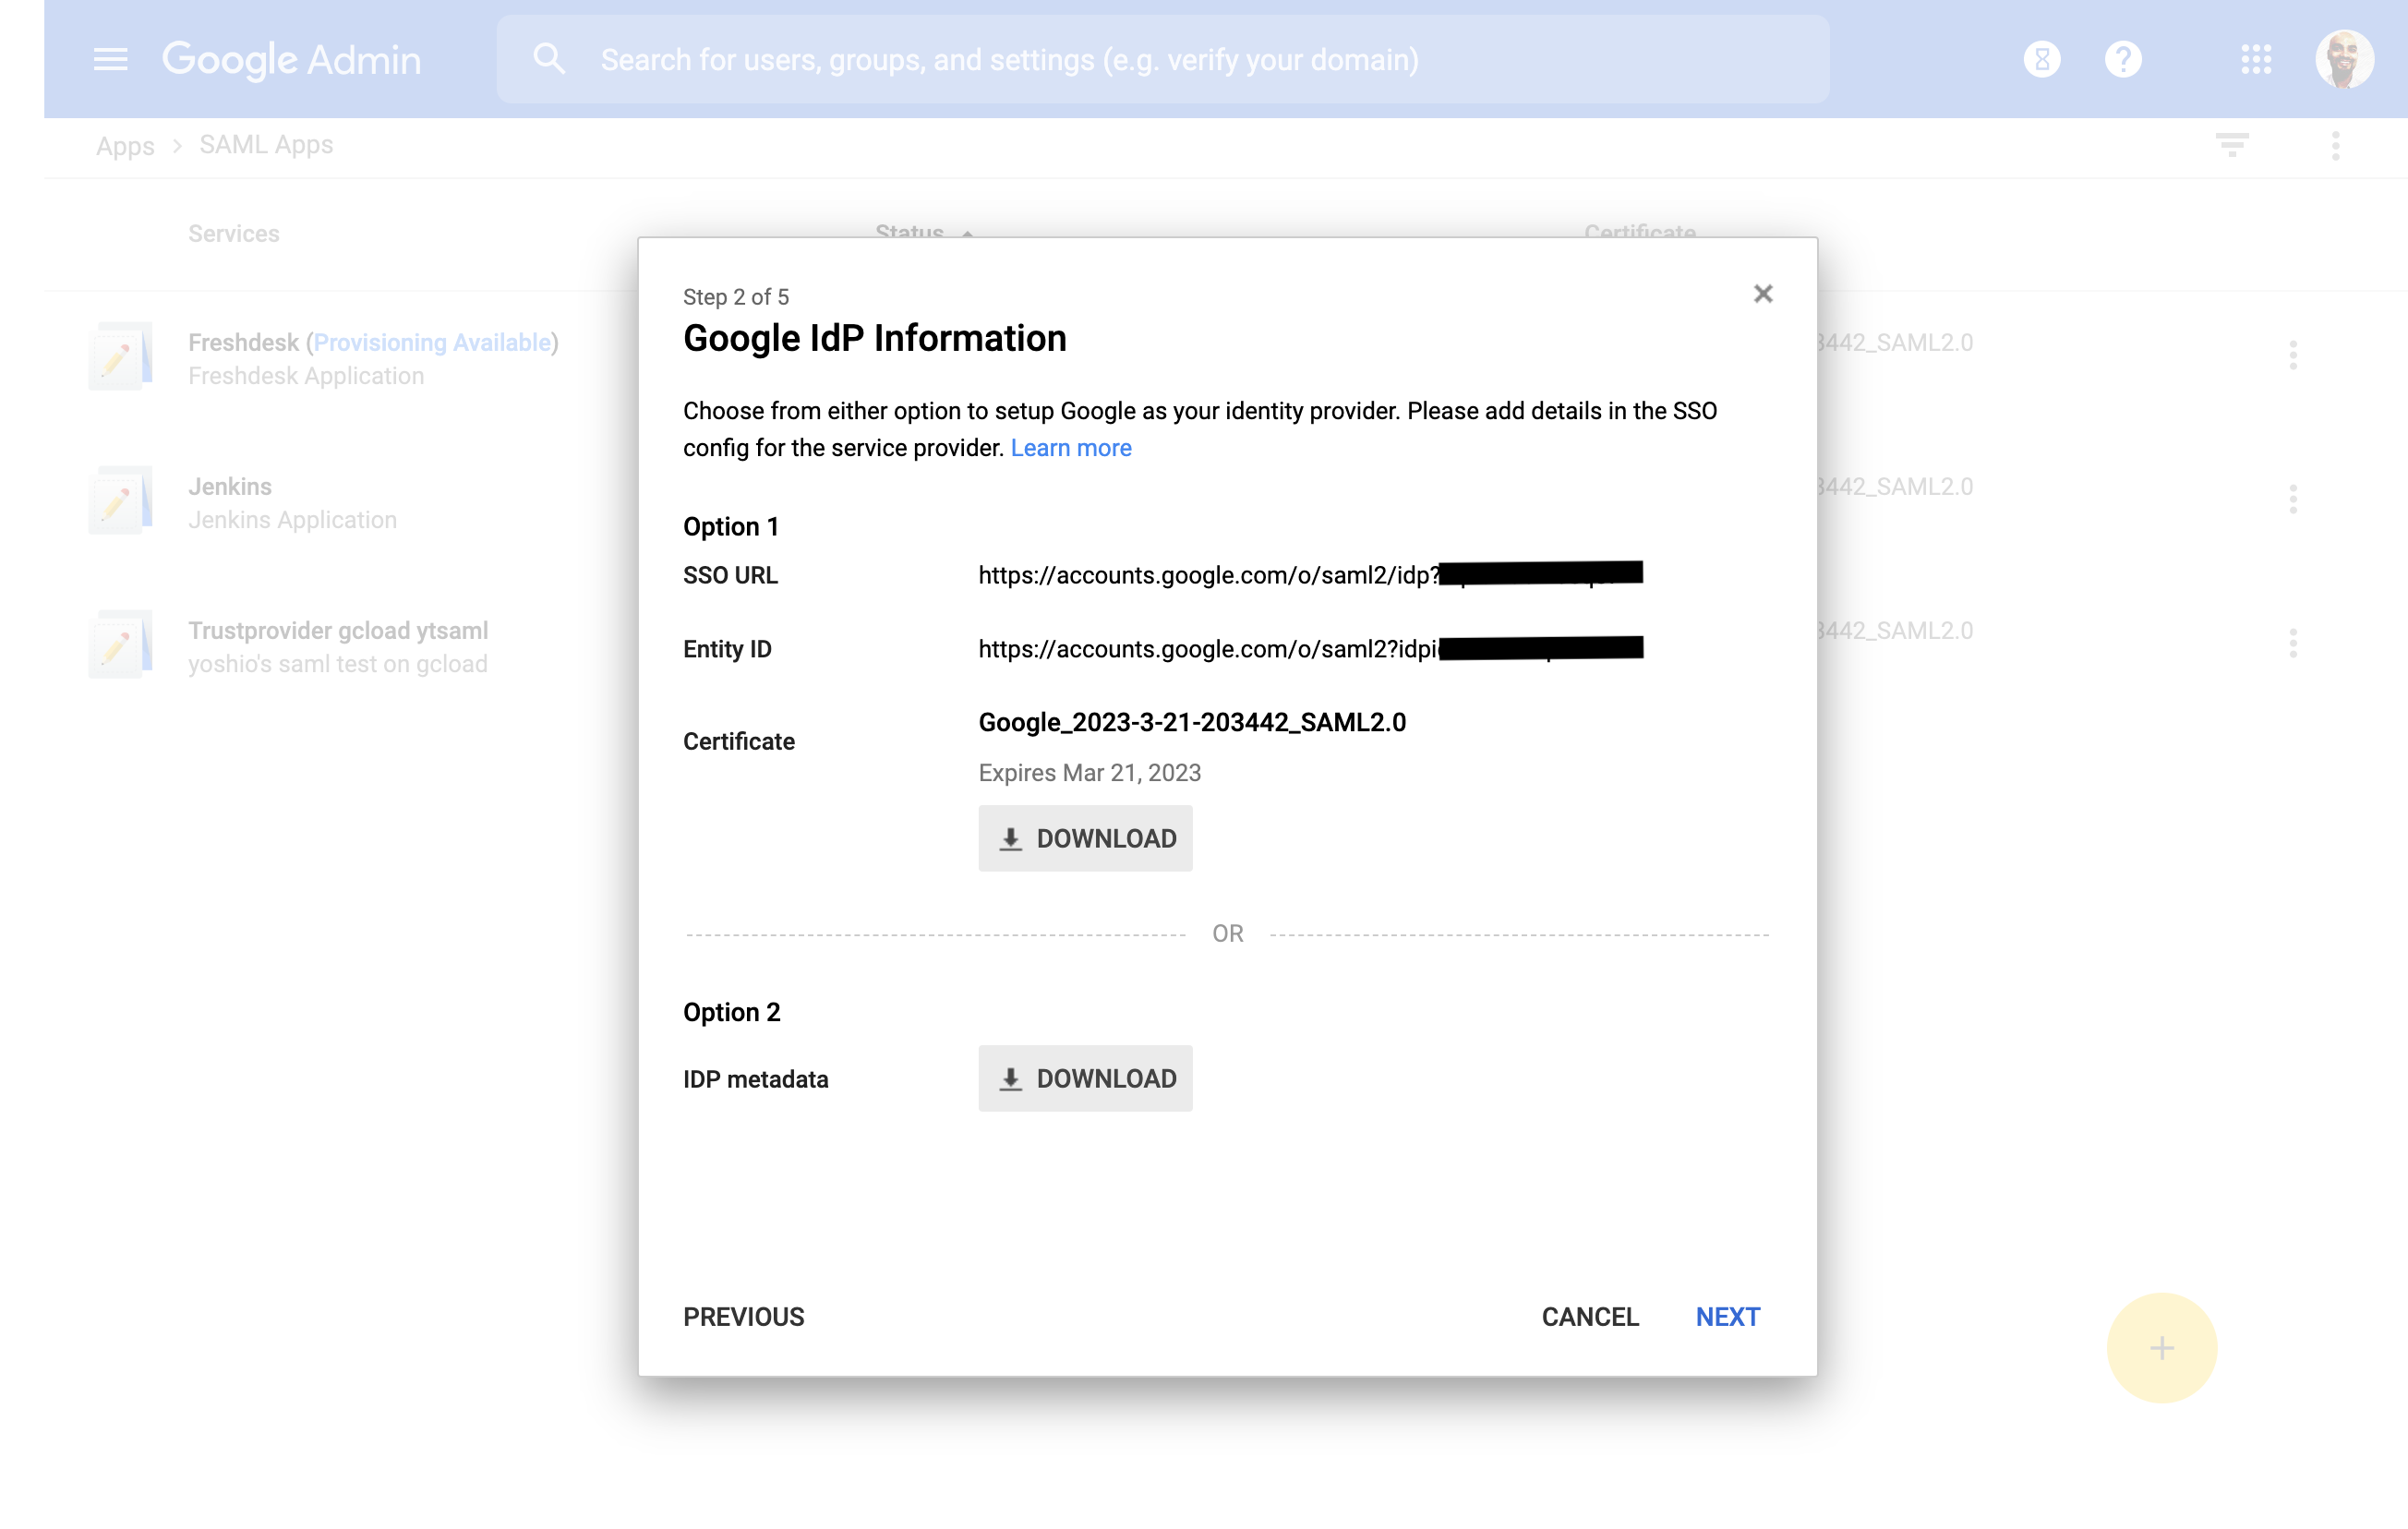The width and height of the screenshot is (2408, 1529).
Task: Click the Provisioning Available link
Action: coord(432,342)
